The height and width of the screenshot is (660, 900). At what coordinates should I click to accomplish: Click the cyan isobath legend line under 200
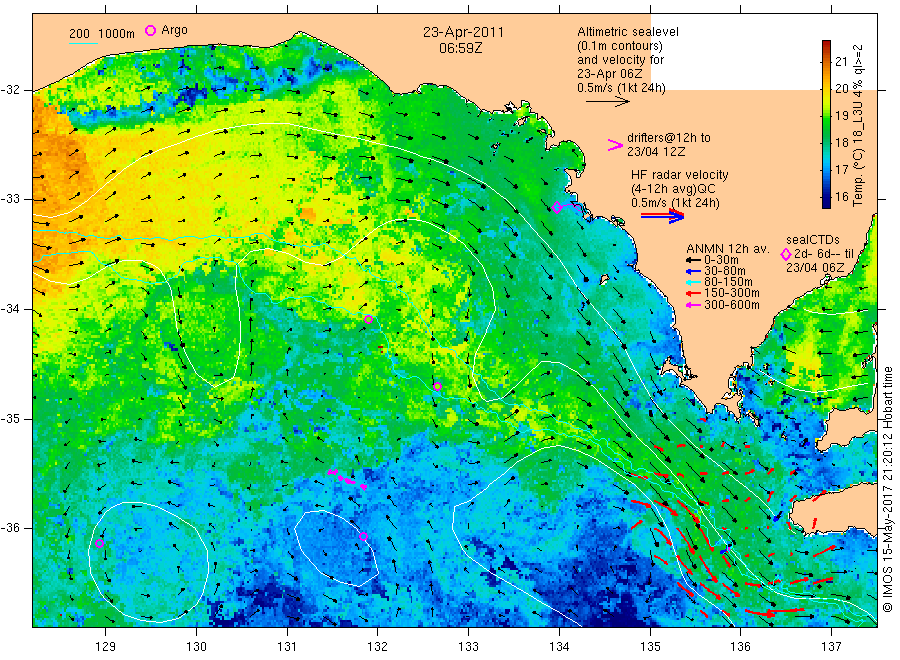point(83,42)
